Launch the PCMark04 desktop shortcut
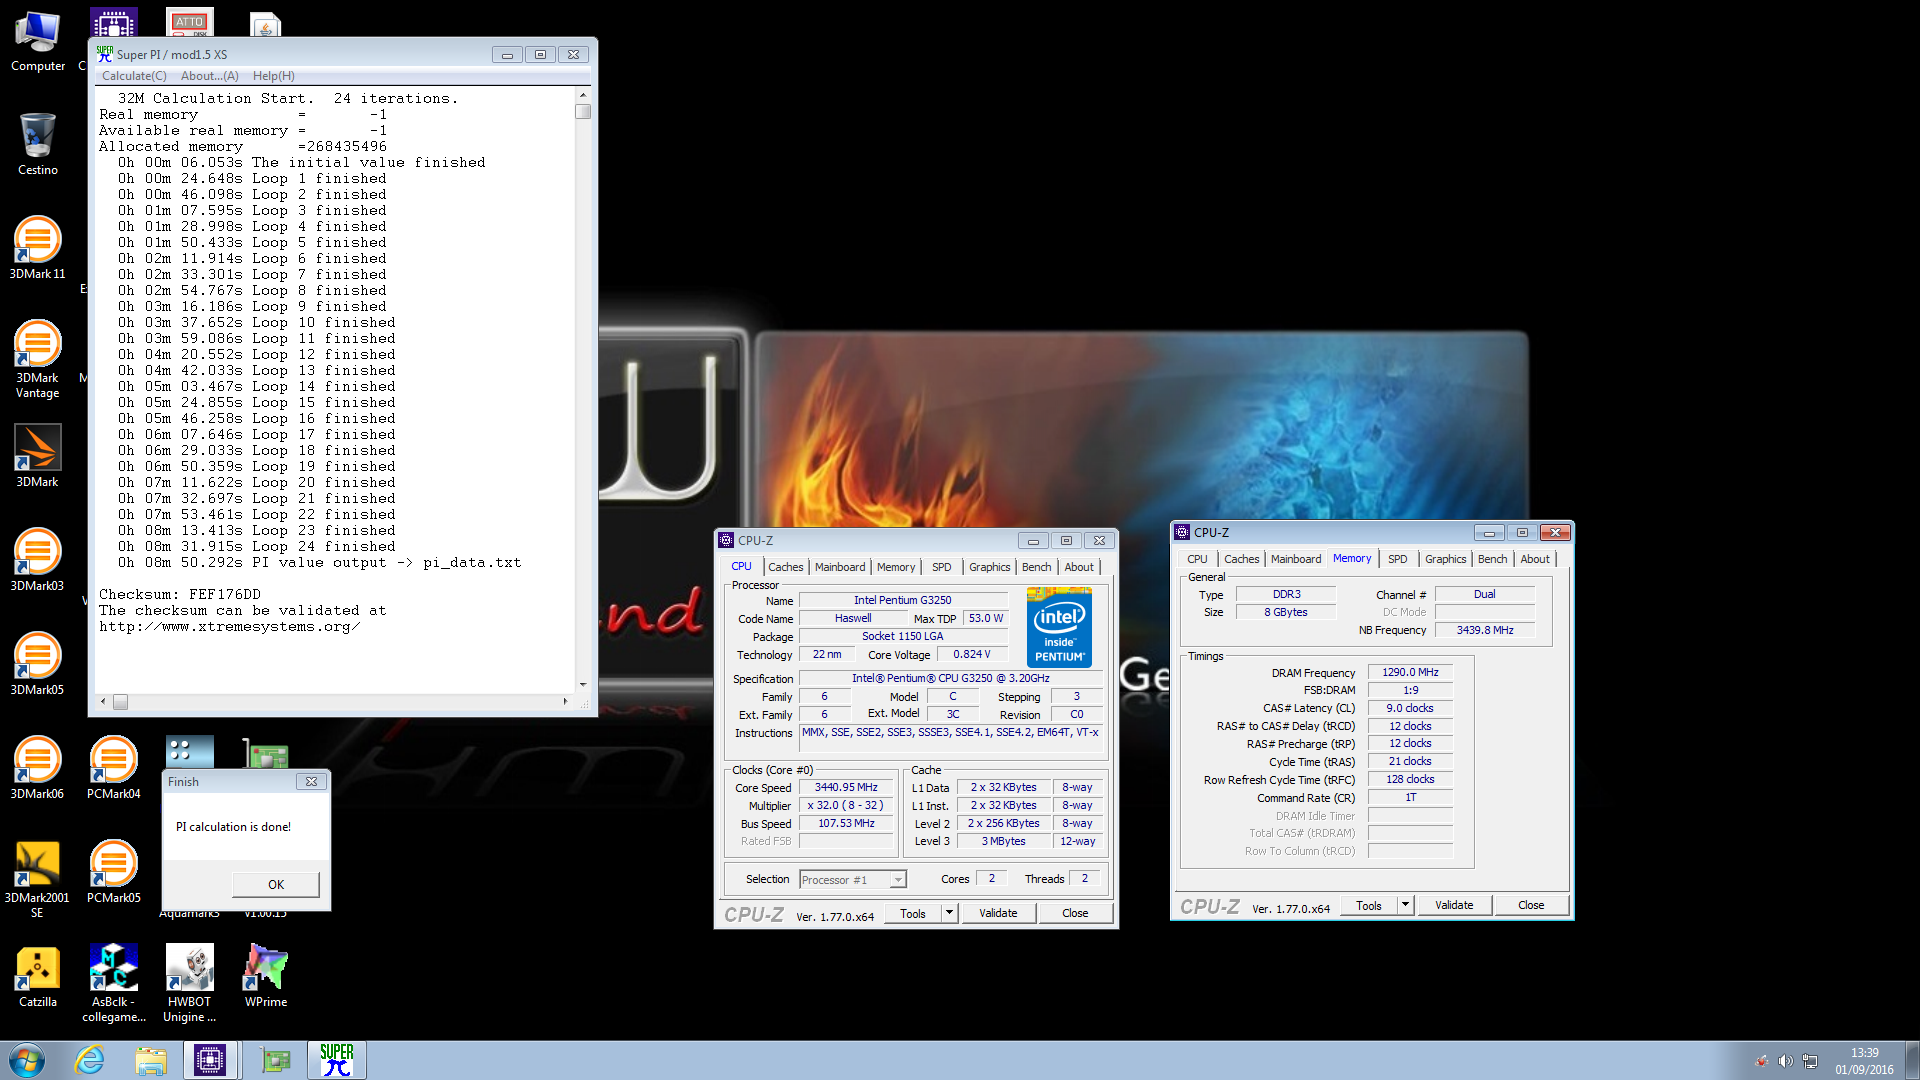The height and width of the screenshot is (1080, 1920). 114,768
